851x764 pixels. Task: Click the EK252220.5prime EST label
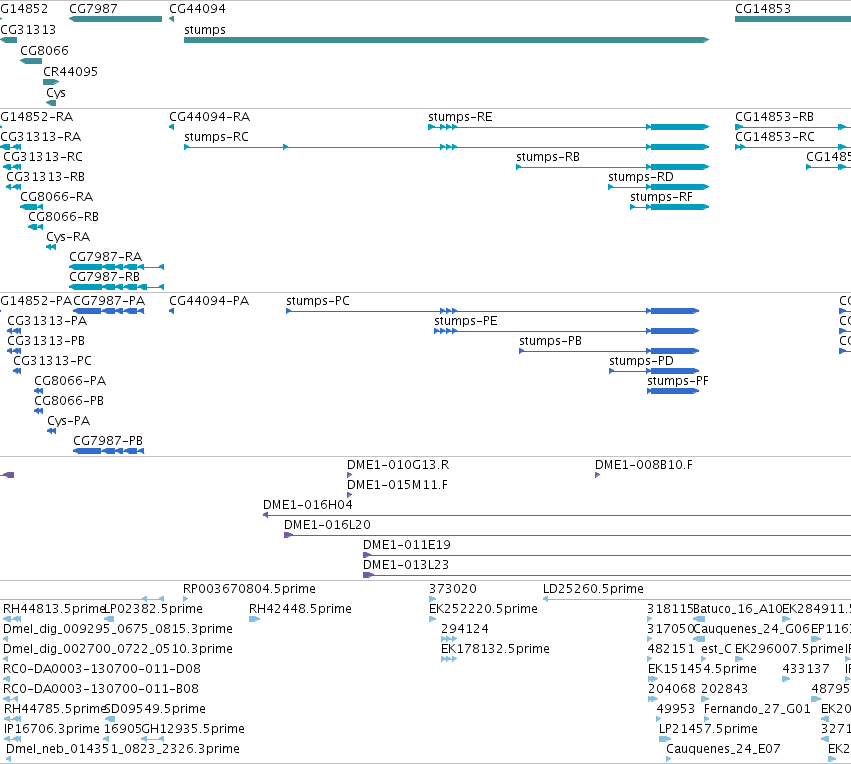pos(483,609)
